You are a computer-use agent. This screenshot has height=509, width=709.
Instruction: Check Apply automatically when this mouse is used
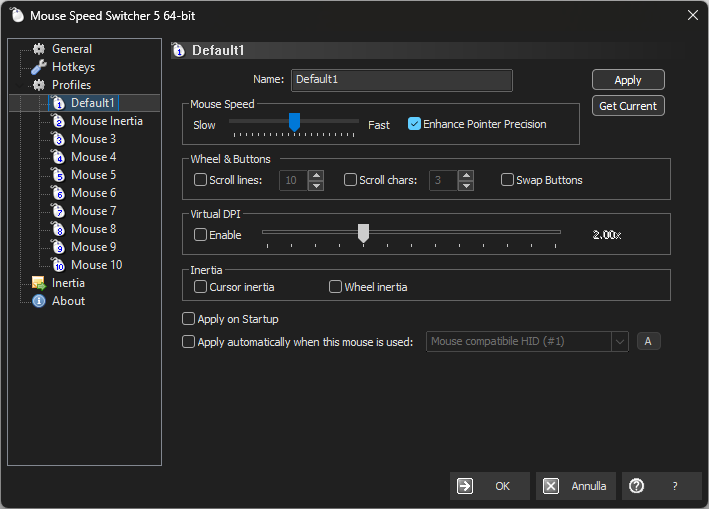(189, 342)
